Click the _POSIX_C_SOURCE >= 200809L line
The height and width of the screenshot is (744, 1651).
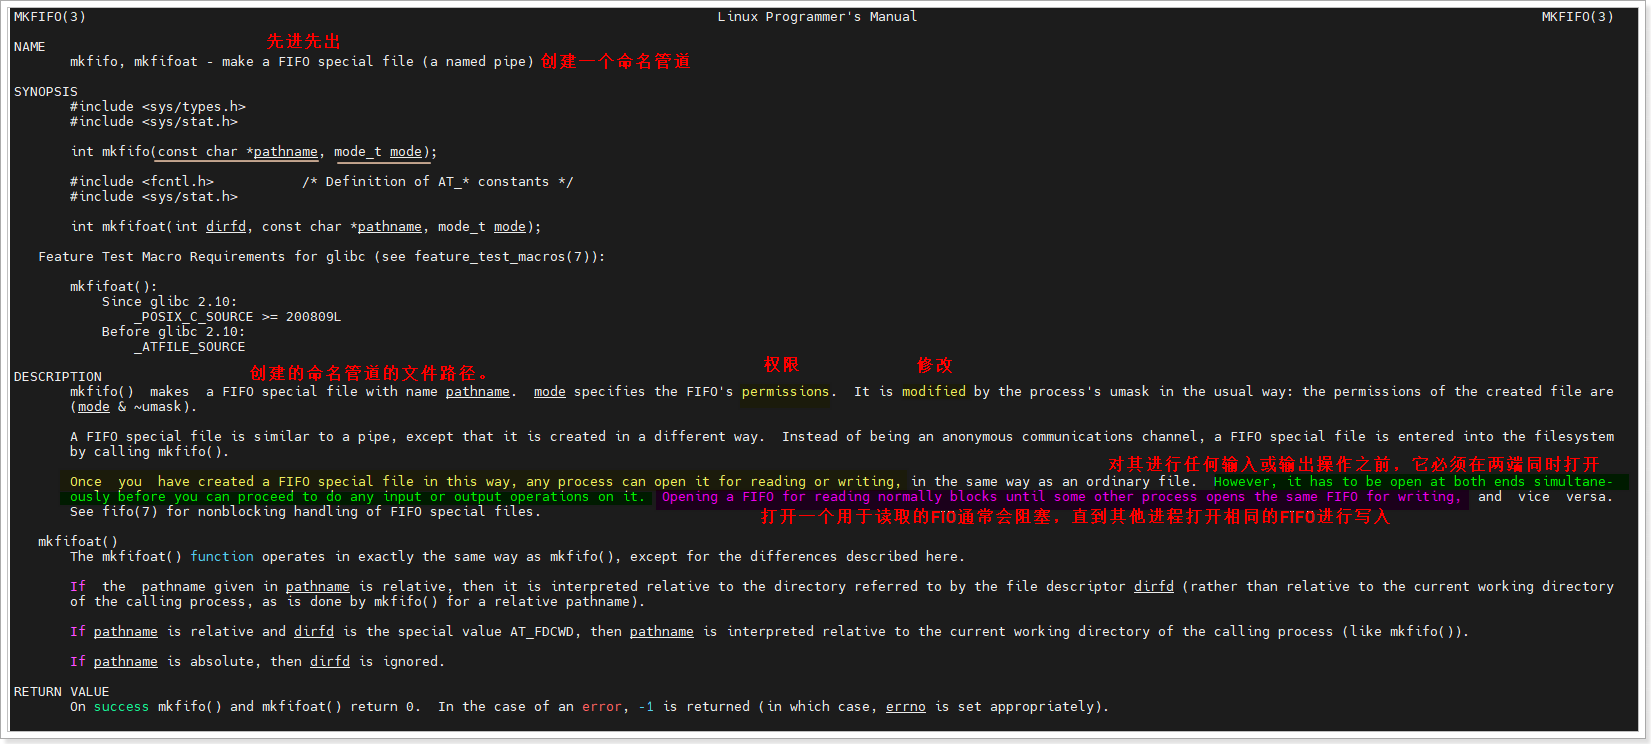tap(237, 317)
